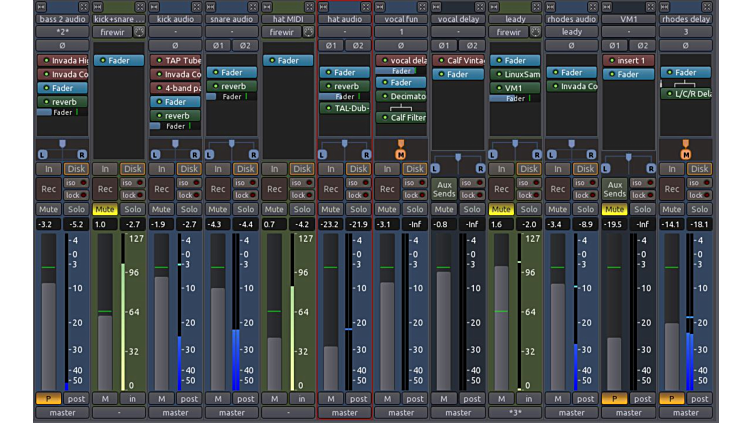This screenshot has height=423, width=752.
Task: Solo the hat audio strip
Action: [358, 209]
